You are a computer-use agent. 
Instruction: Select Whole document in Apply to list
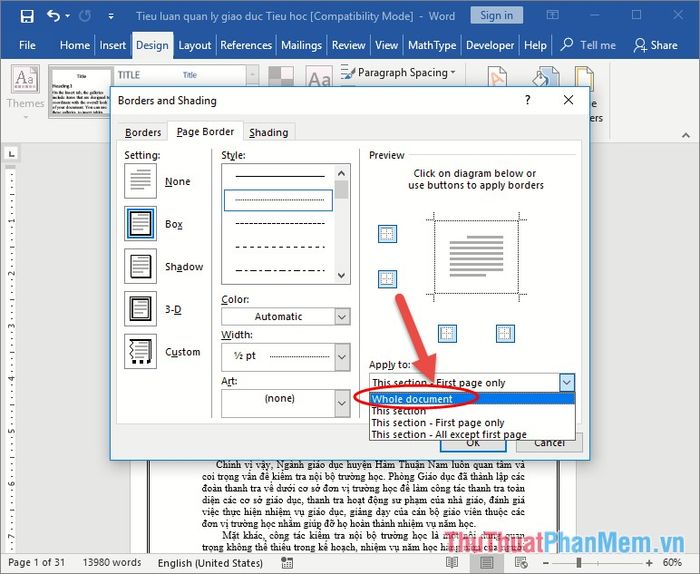pyautogui.click(x=472, y=399)
